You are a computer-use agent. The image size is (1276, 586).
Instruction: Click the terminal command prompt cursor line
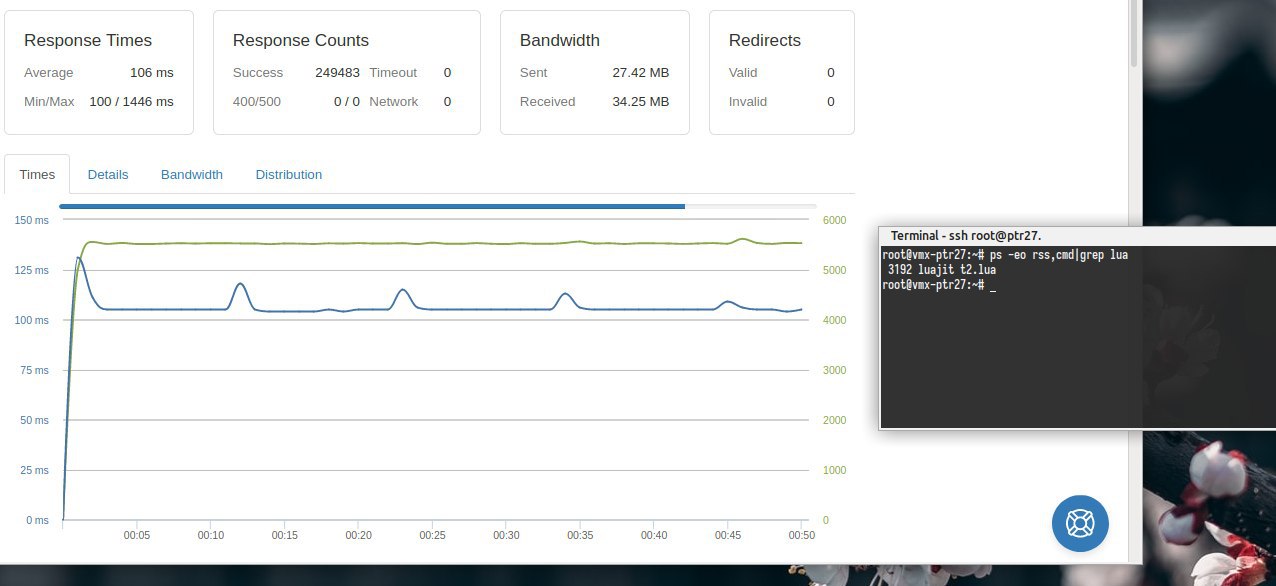[x=937, y=285]
